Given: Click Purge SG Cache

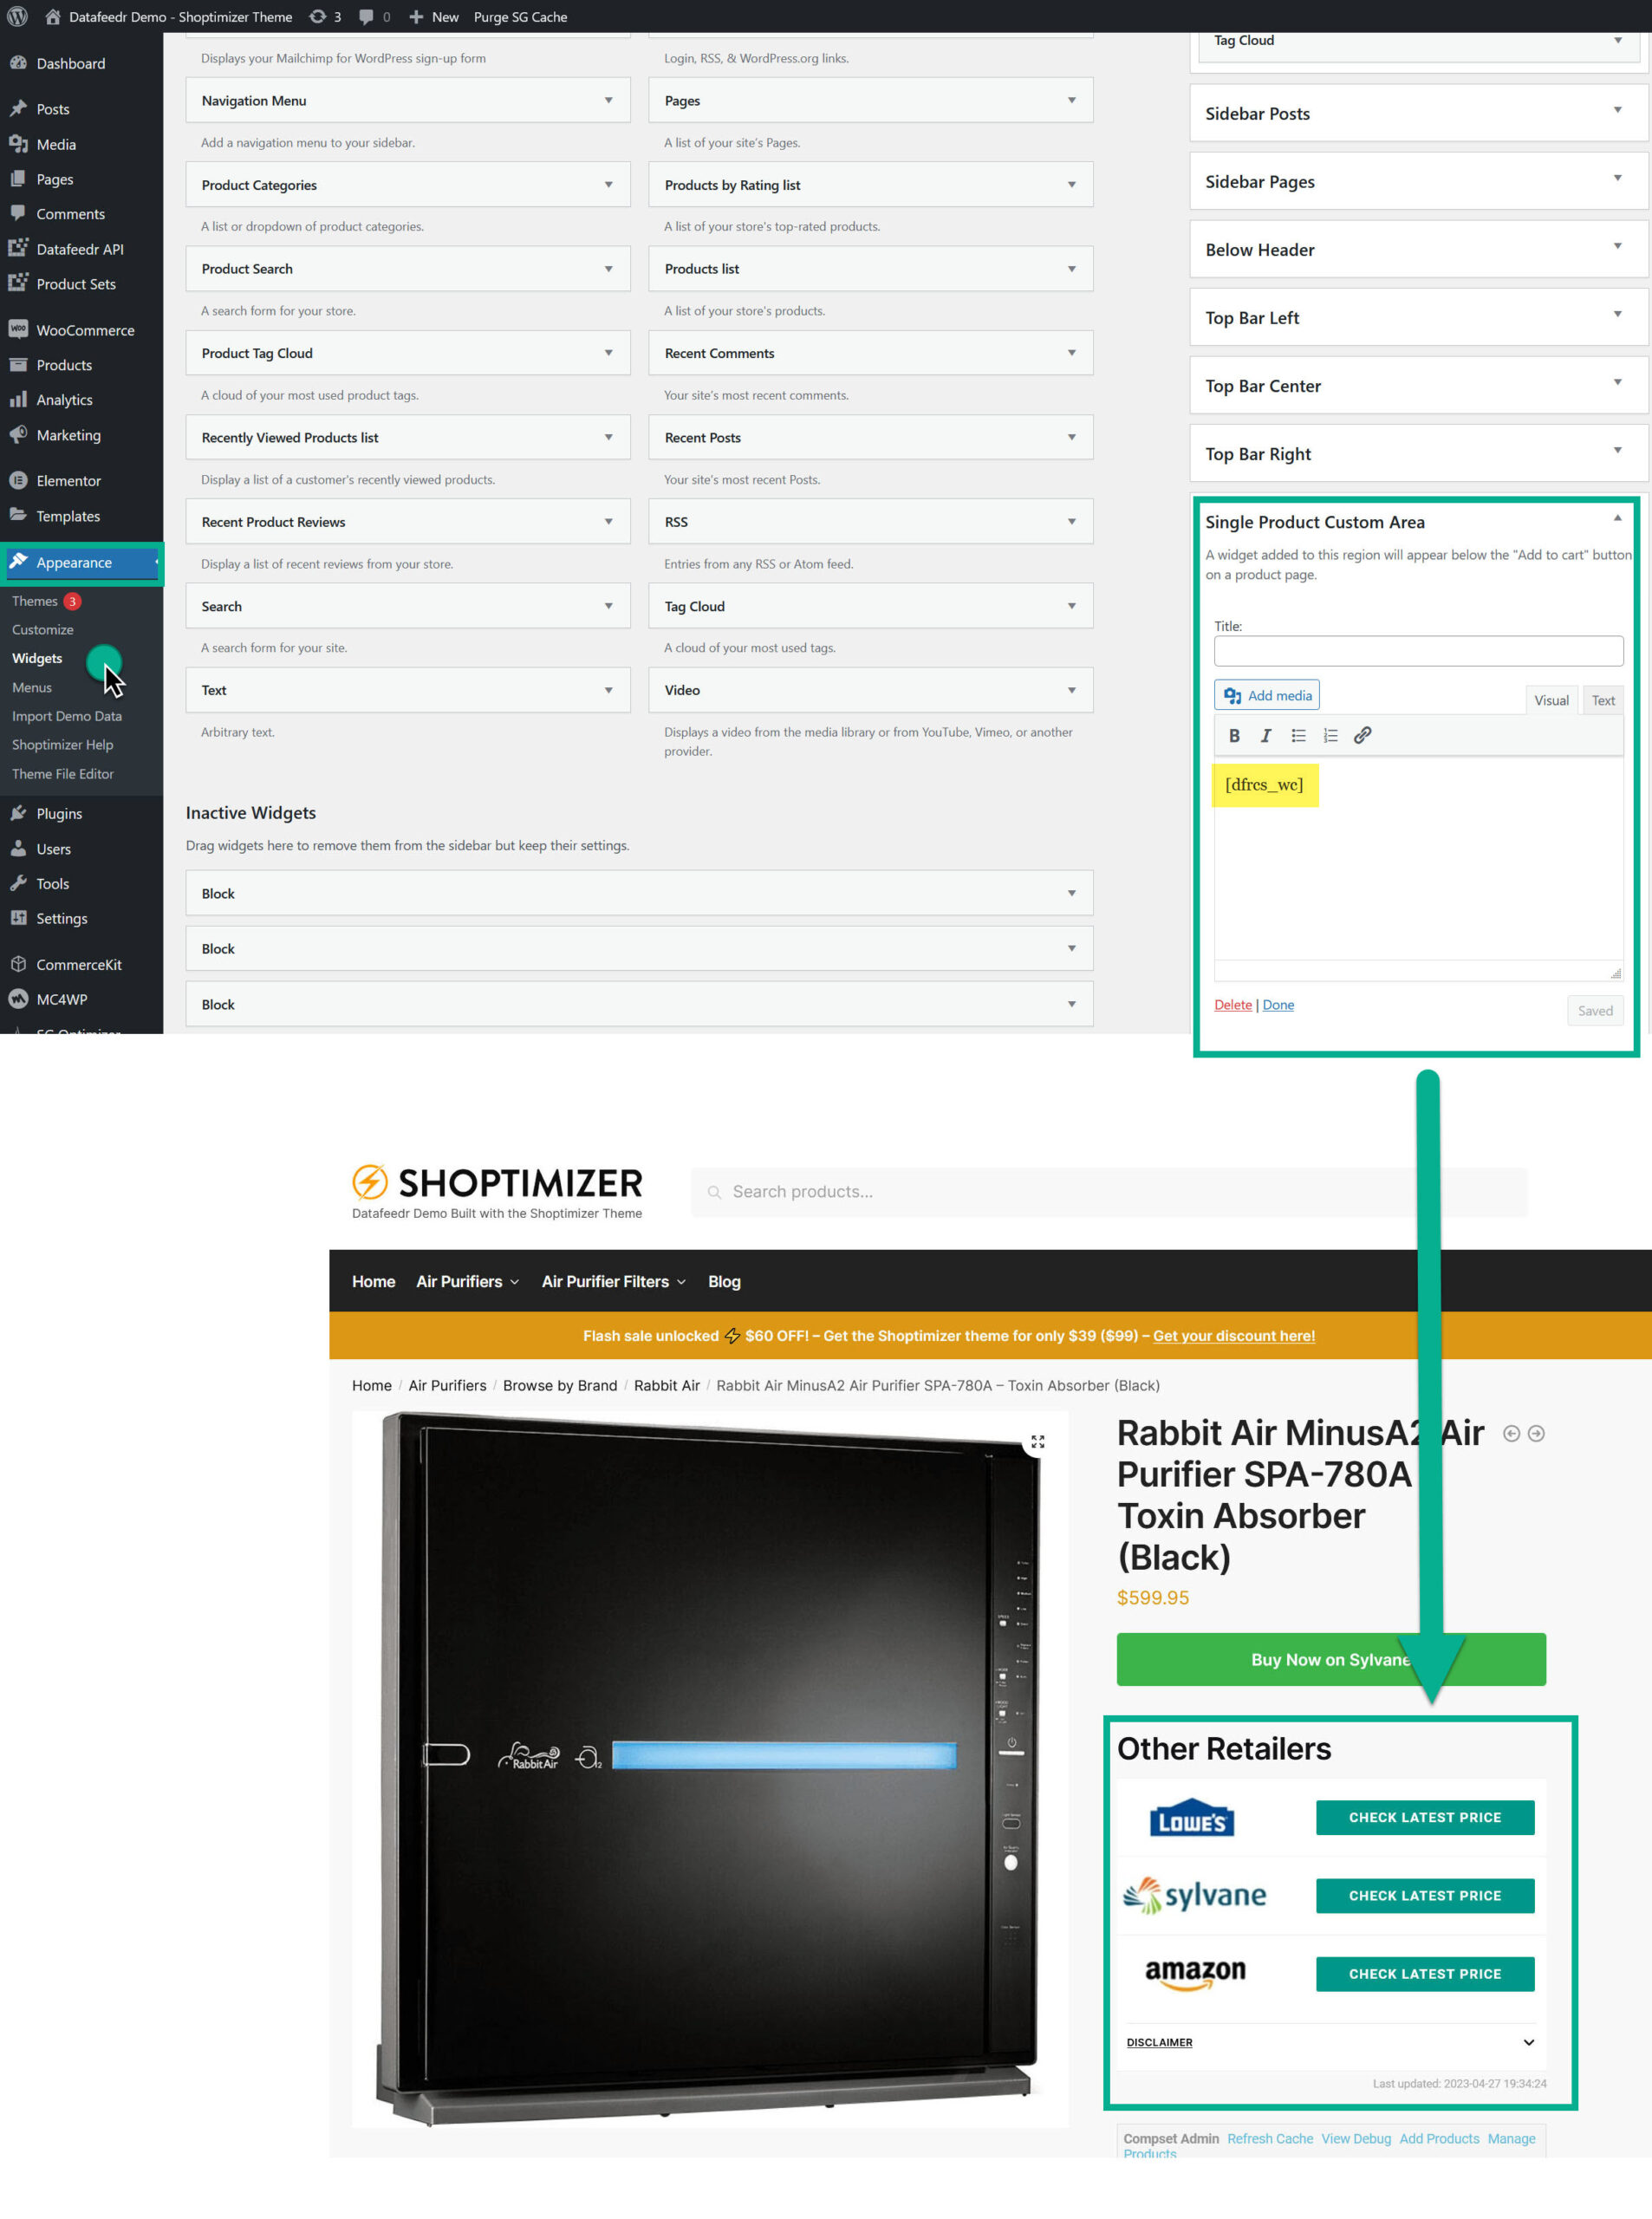Looking at the screenshot, I should (520, 16).
